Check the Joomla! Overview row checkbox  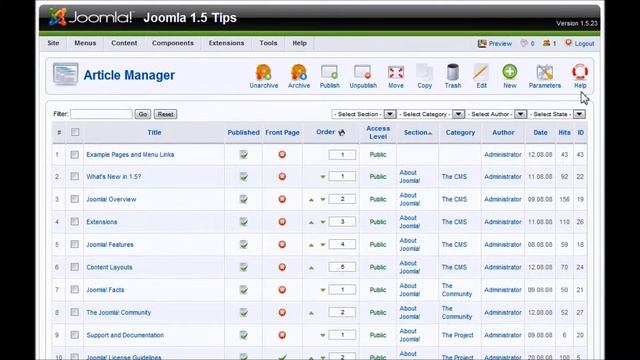[x=74, y=199]
